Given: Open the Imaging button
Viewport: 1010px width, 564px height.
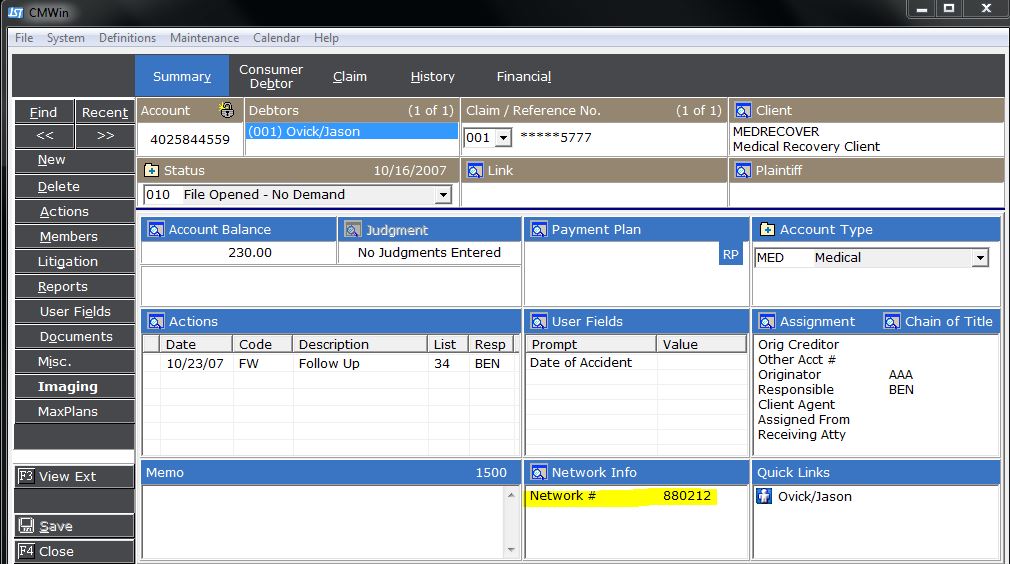Looking at the screenshot, I should coord(74,386).
